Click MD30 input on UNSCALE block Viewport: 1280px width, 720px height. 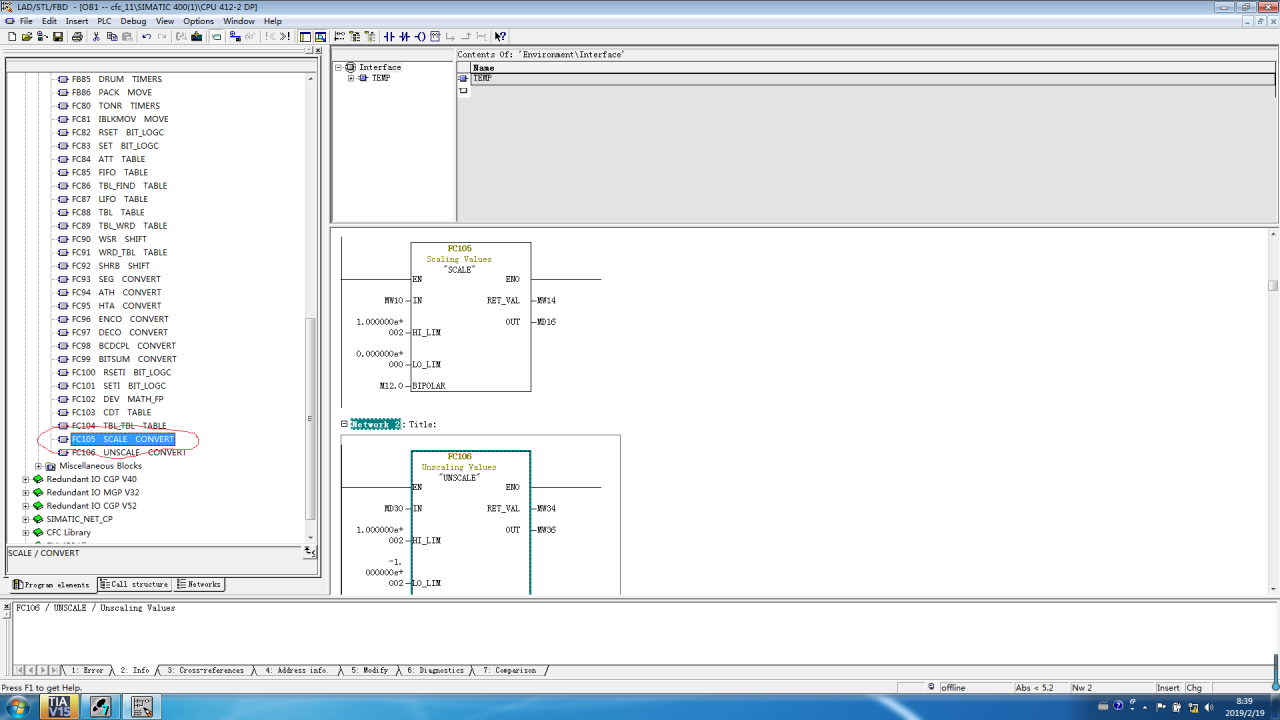coord(392,508)
